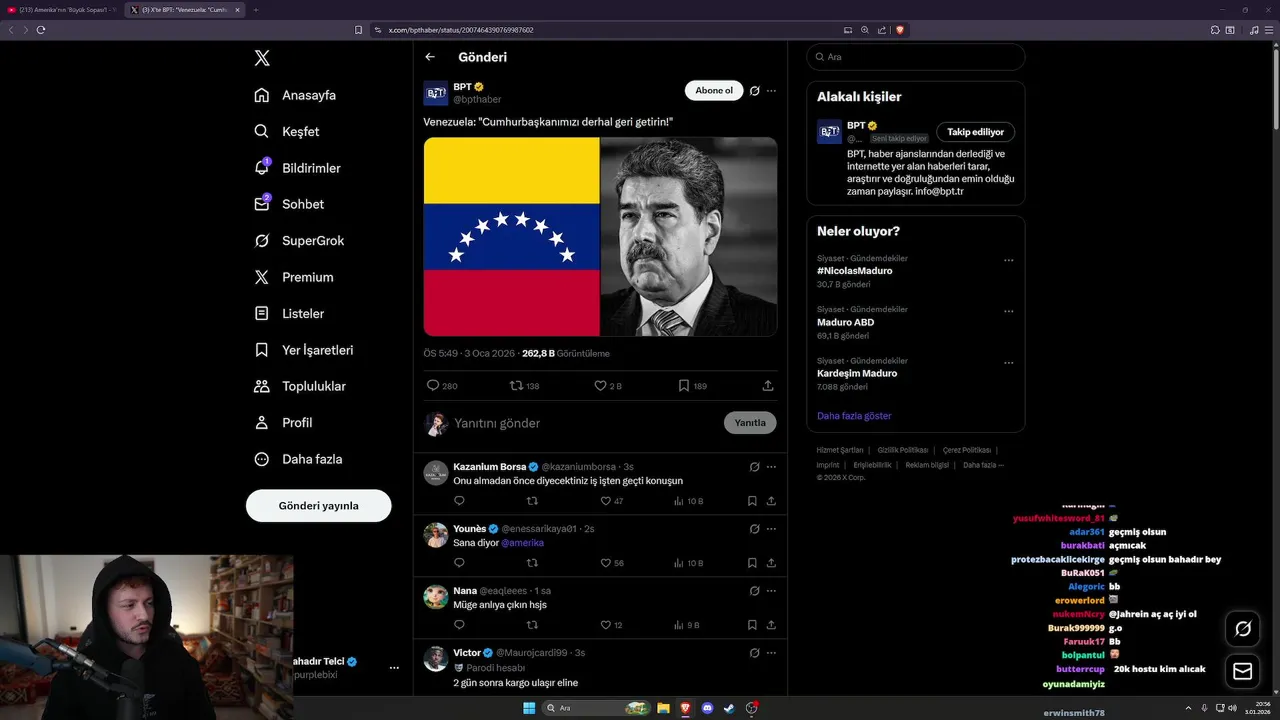Click the Yanıtla button
Viewport: 1280px width, 720px height.
[750, 423]
